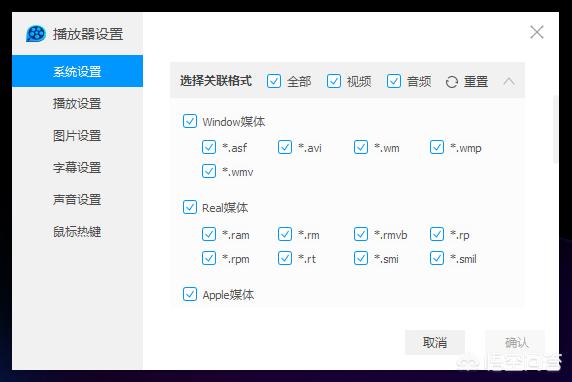
Task: Open the 字幕设置 tab
Action: [x=77, y=167]
